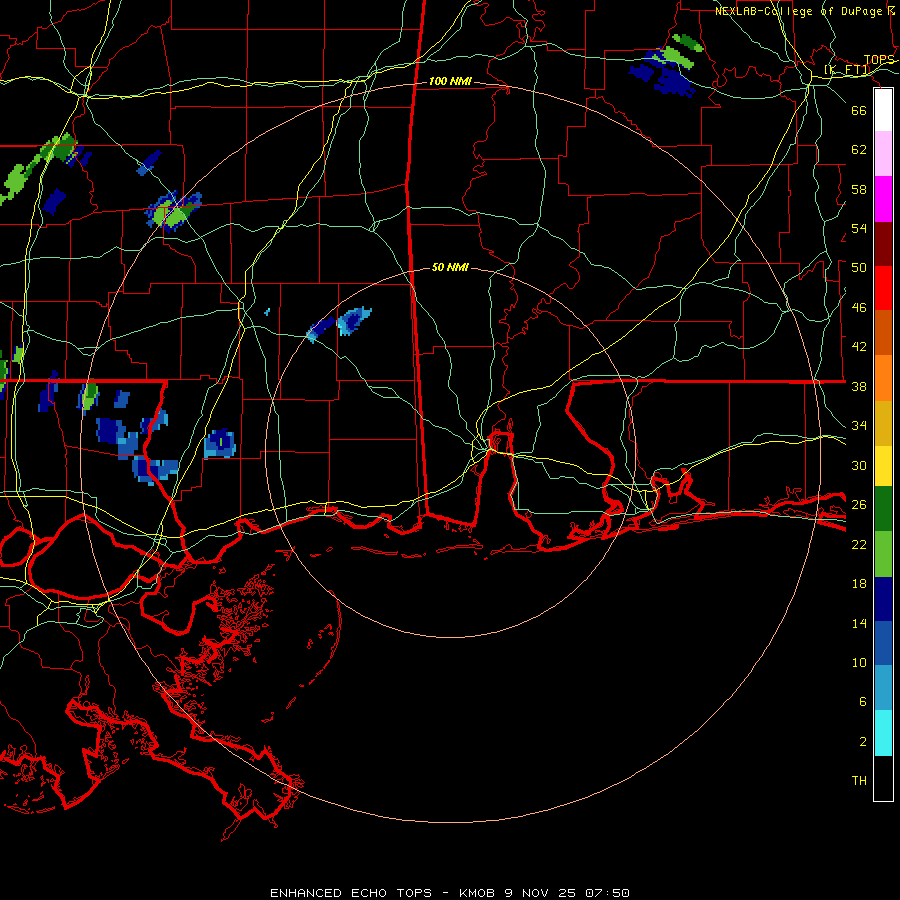This screenshot has height=900, width=900.
Task: Click the "100 NMI" range ring label
Action: pos(450,82)
